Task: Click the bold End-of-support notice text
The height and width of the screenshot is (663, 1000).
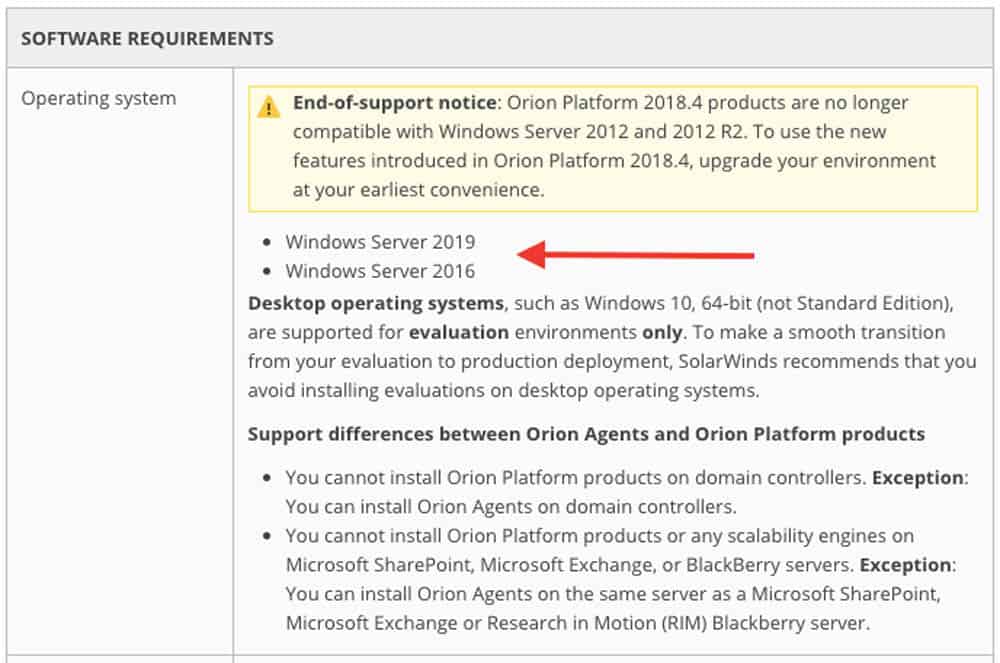Action: [394, 103]
